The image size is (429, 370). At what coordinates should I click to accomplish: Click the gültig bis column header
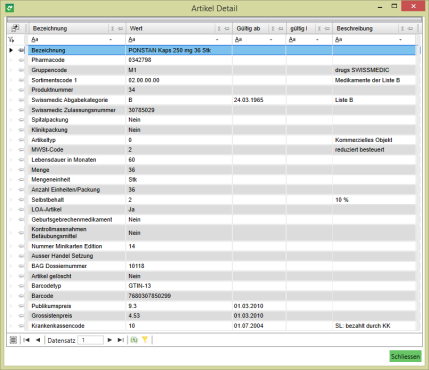pyautogui.click(x=299, y=29)
